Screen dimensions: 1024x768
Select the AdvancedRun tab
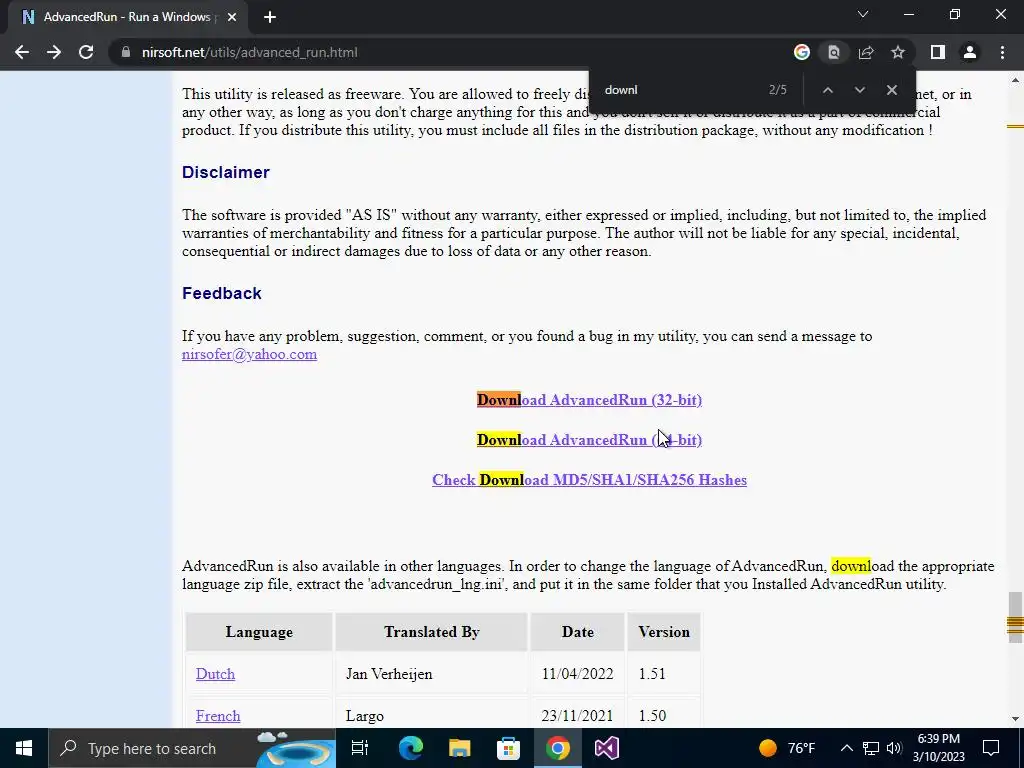point(127,17)
